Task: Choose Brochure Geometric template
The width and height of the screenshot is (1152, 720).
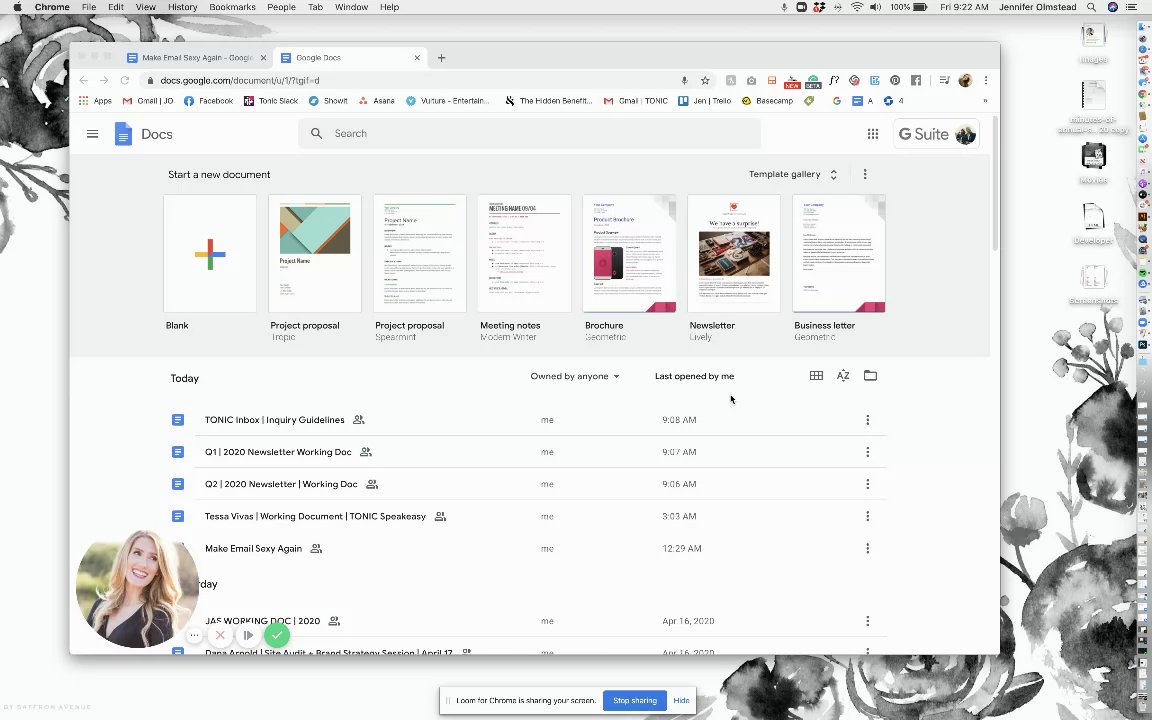Action: point(629,253)
